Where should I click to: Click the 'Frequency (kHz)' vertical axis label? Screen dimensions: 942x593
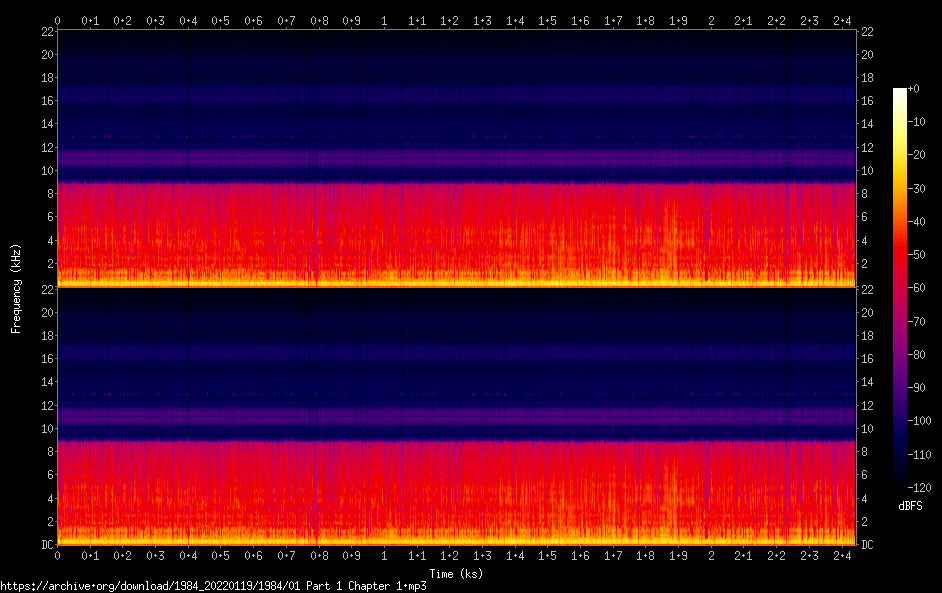[x=16, y=288]
